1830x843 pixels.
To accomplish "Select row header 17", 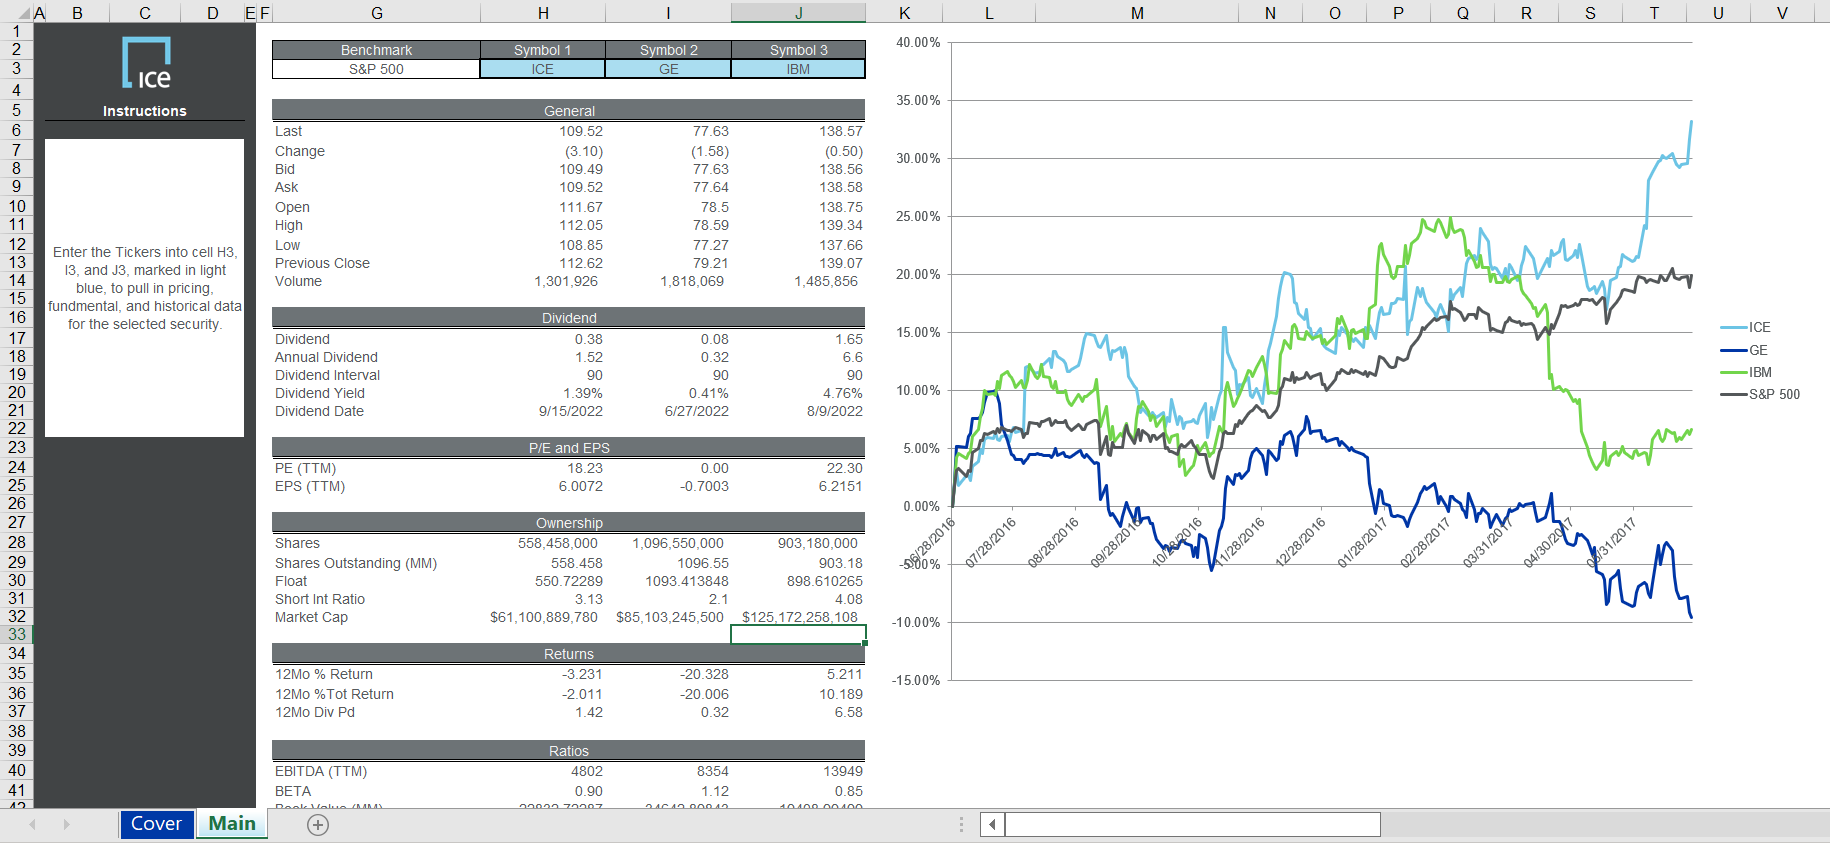I will [x=17, y=338].
